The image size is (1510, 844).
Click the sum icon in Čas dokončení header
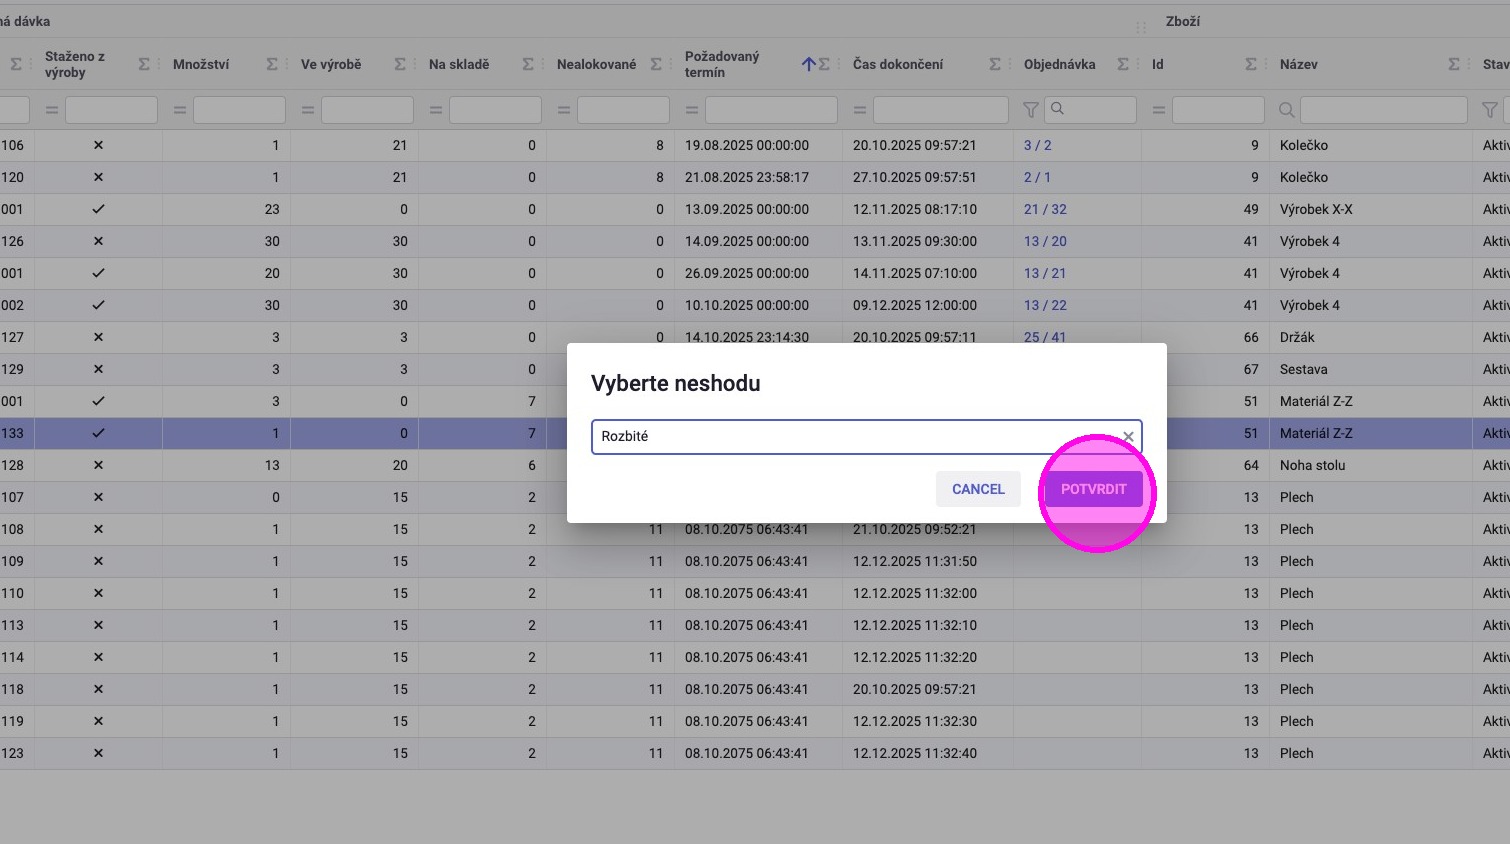pyautogui.click(x=995, y=64)
